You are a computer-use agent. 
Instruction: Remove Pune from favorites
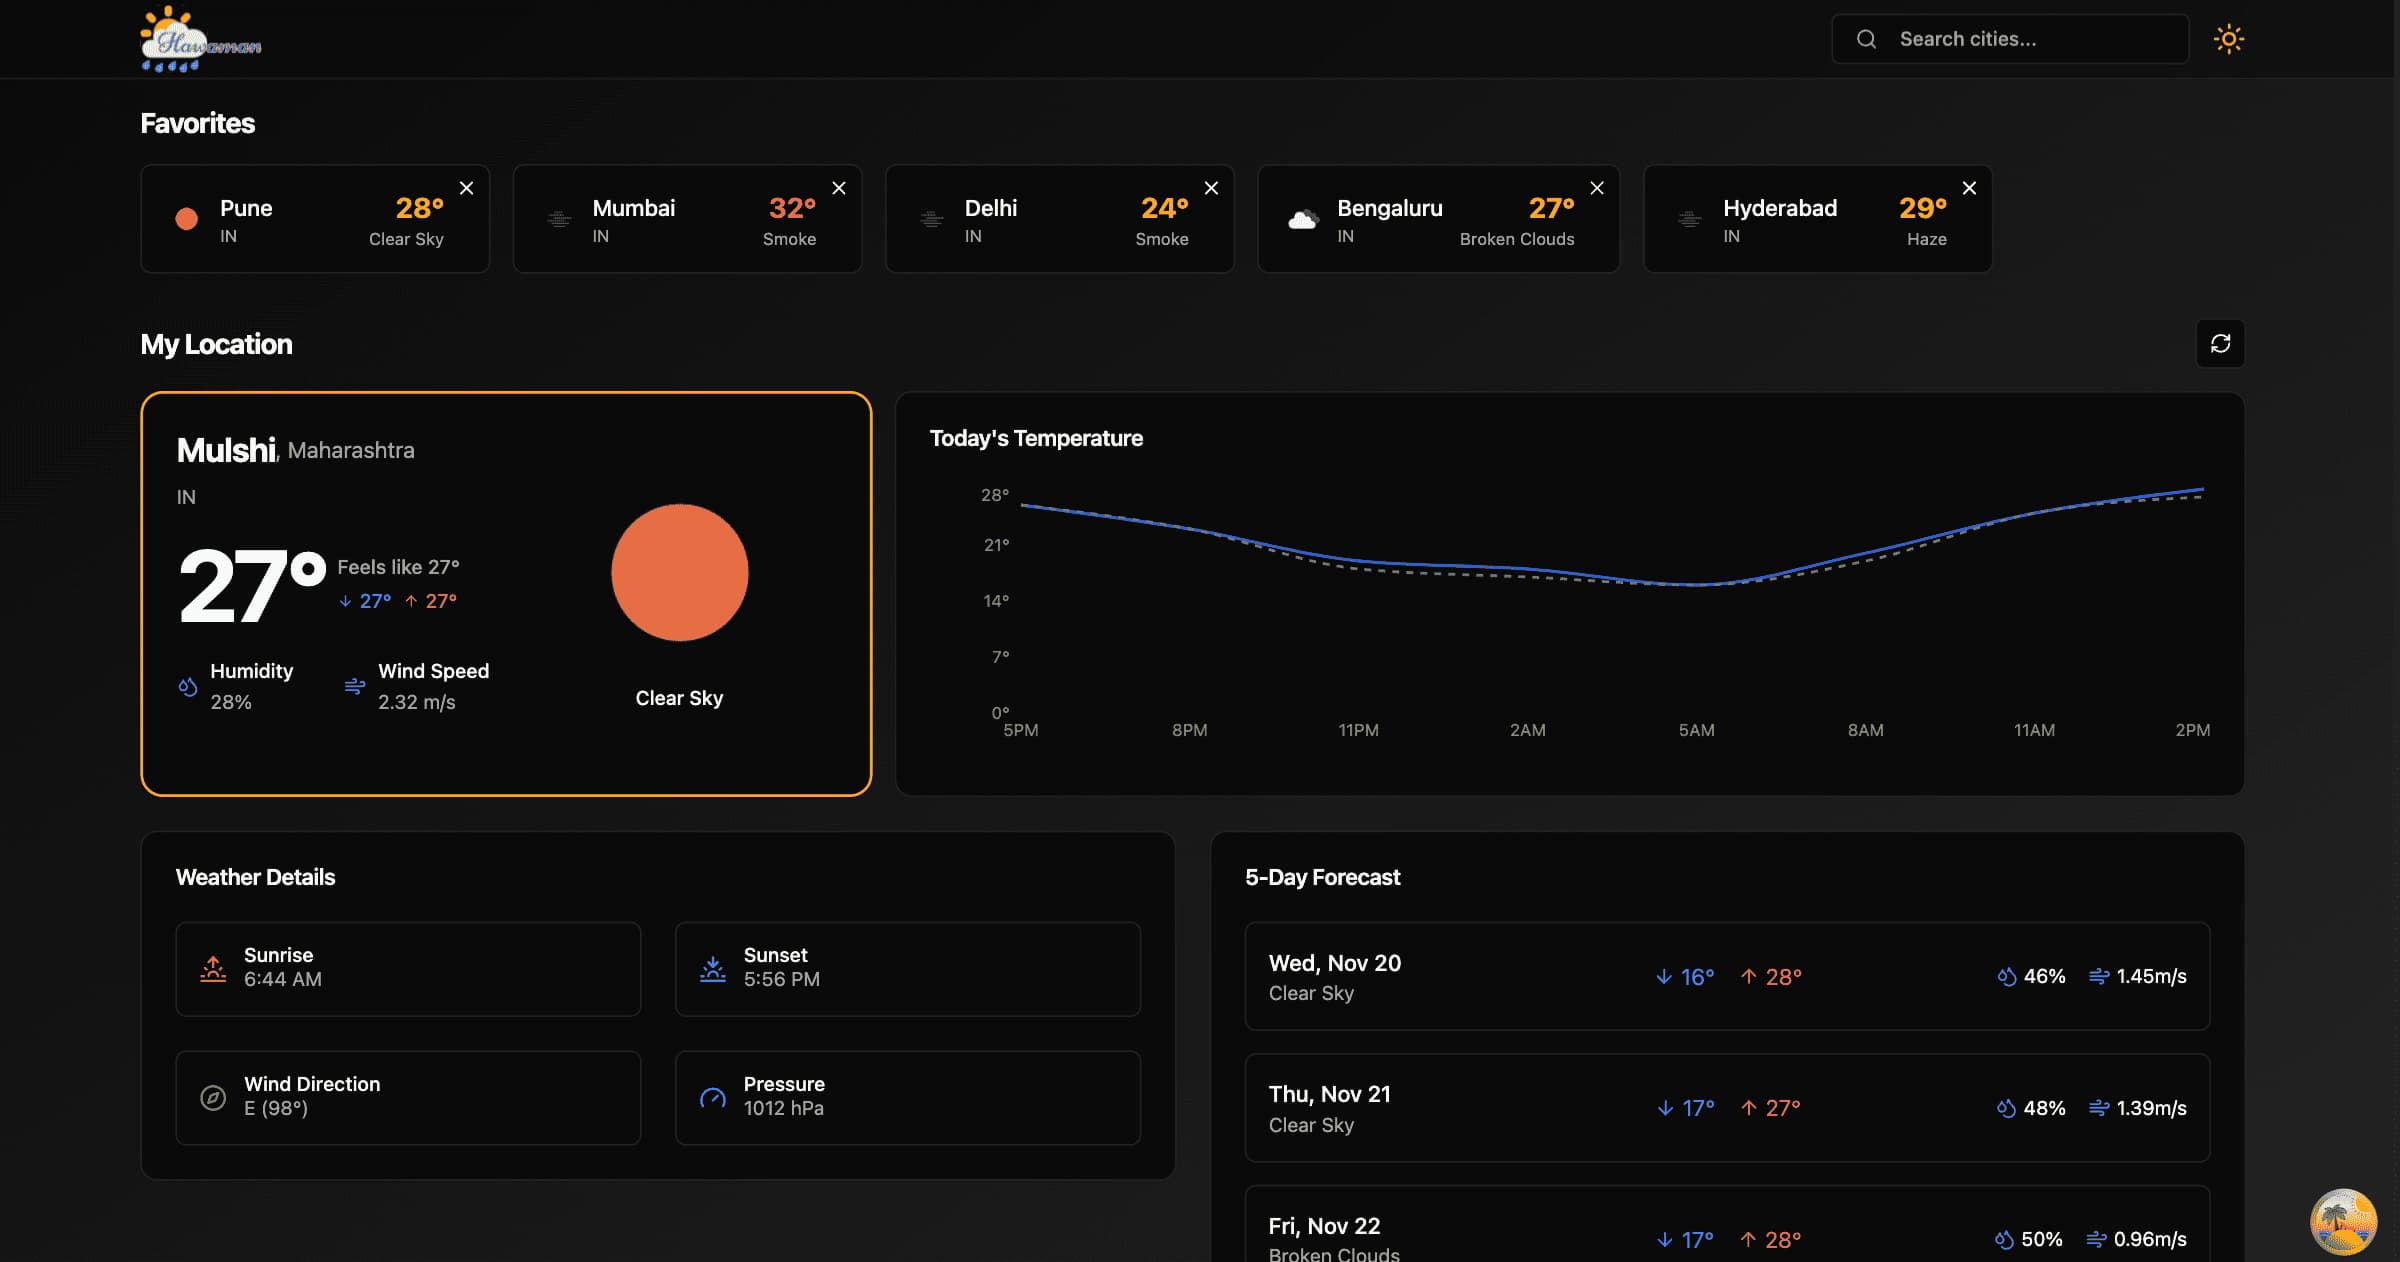coord(466,188)
